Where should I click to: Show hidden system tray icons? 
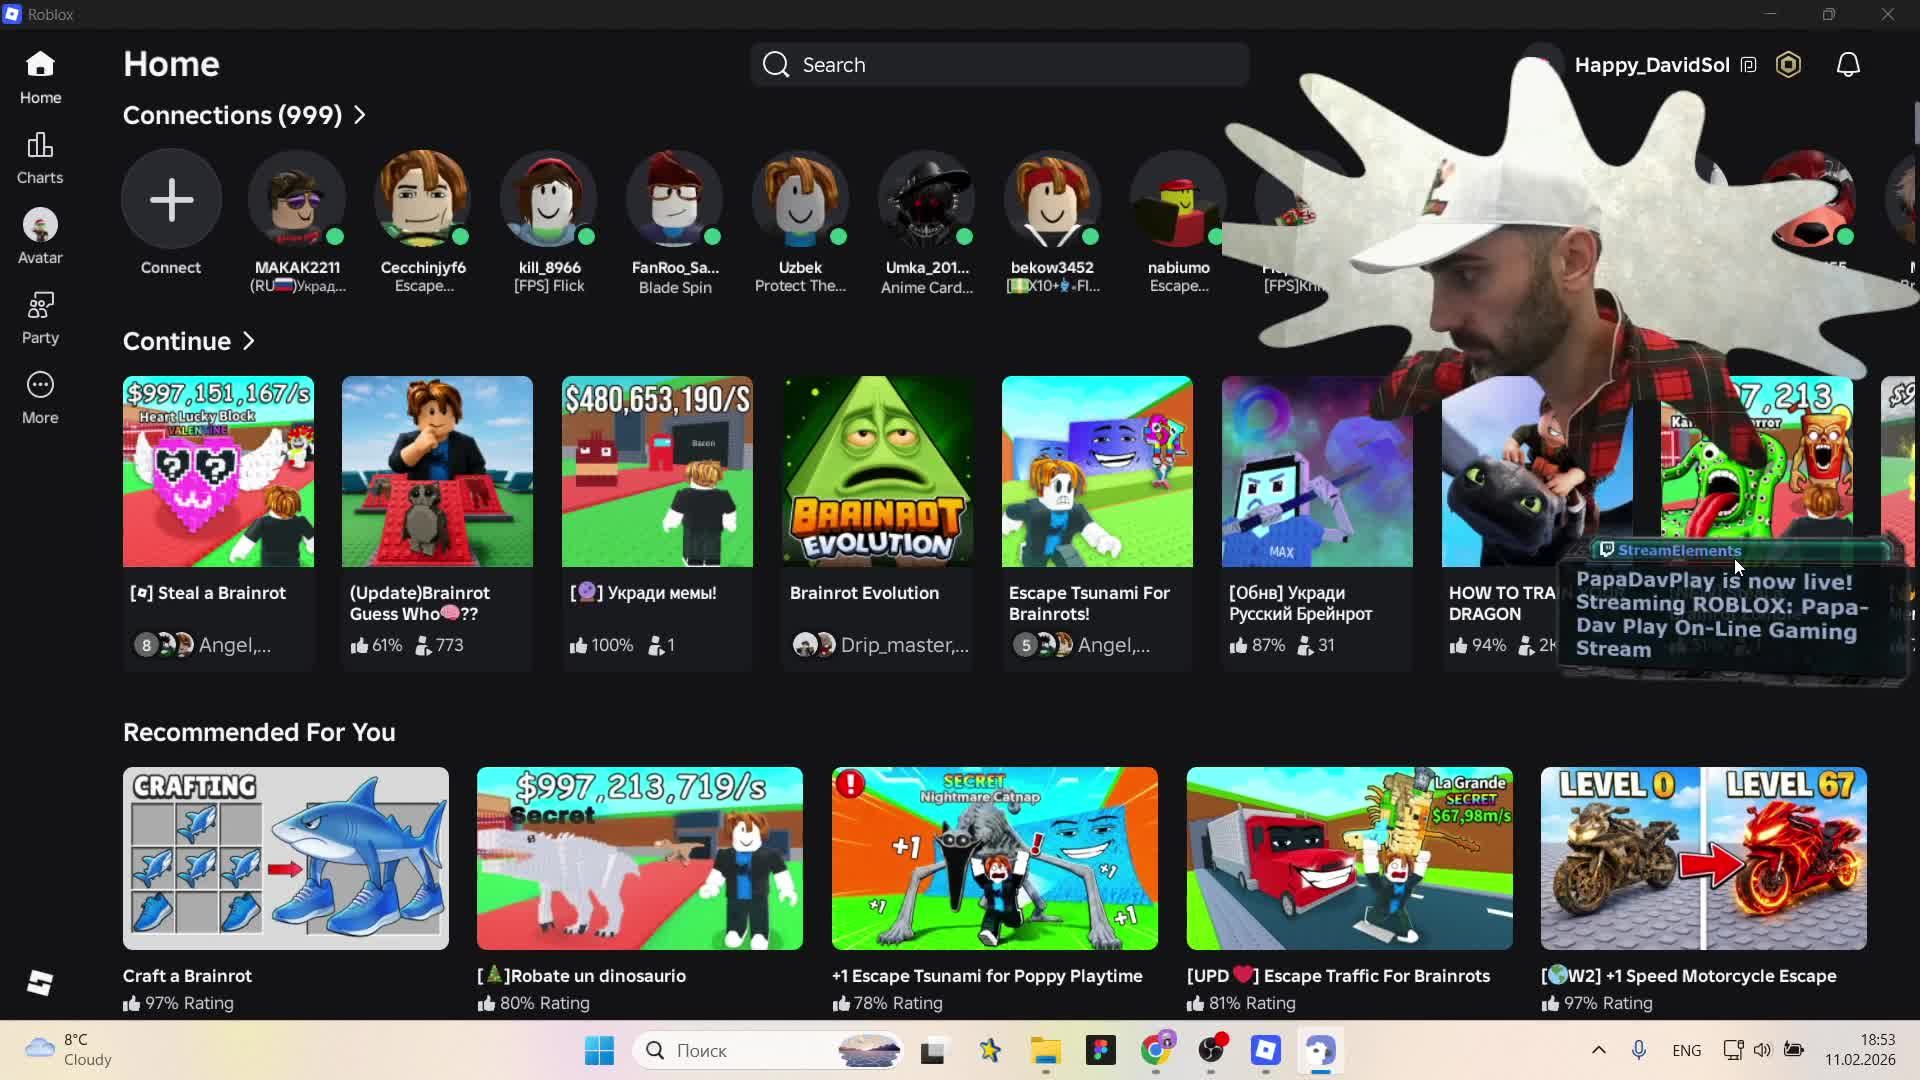click(x=1598, y=1050)
